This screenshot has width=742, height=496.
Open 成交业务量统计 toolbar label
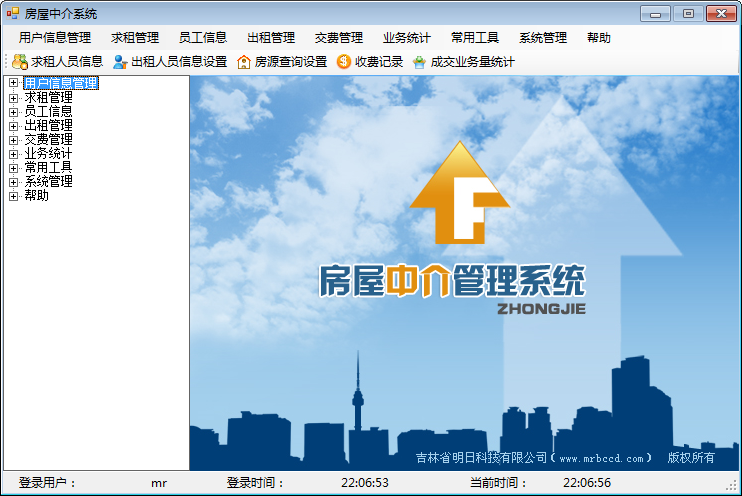pos(472,62)
